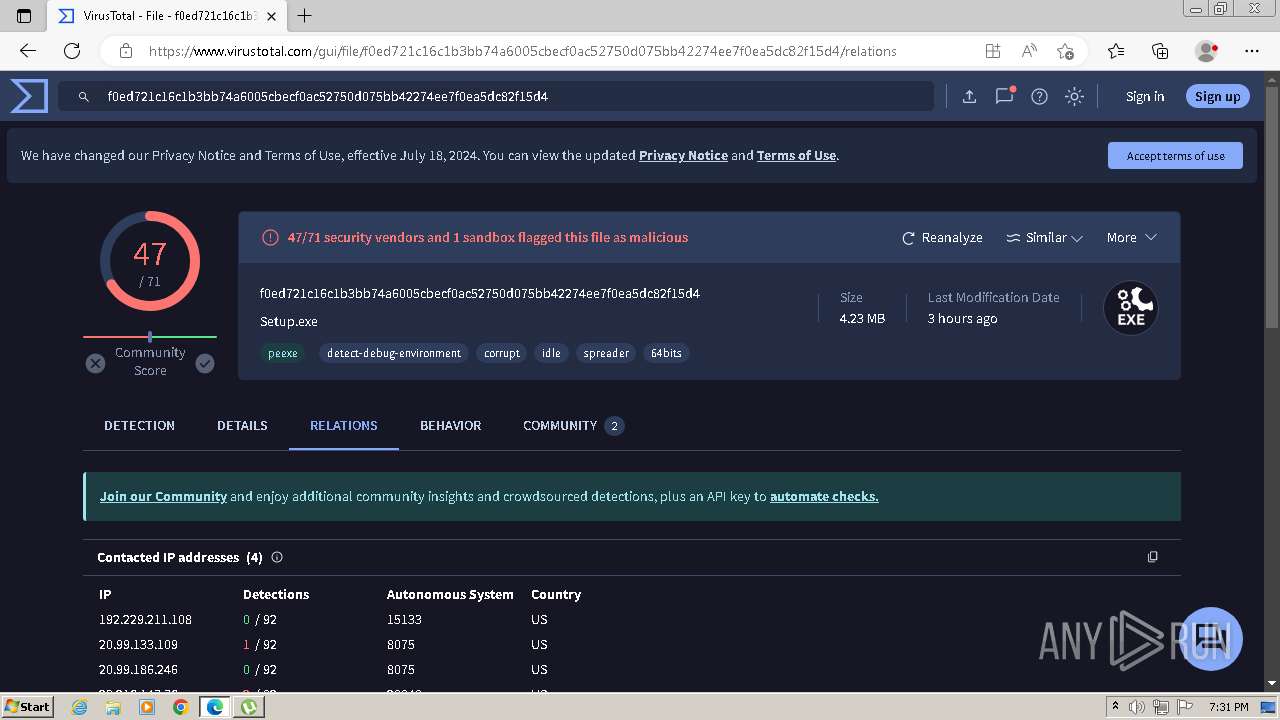Click the 47/71 detection score circle
The width and height of the screenshot is (1280, 720).
click(150, 261)
